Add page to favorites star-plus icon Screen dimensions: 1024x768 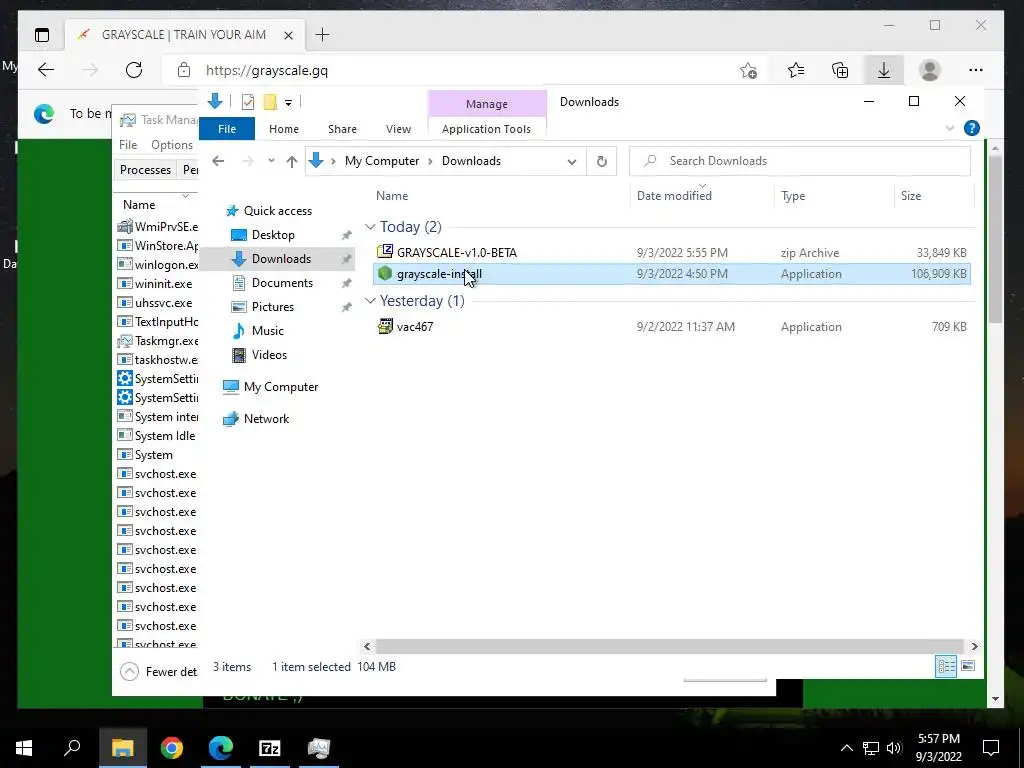pyautogui.click(x=748, y=70)
